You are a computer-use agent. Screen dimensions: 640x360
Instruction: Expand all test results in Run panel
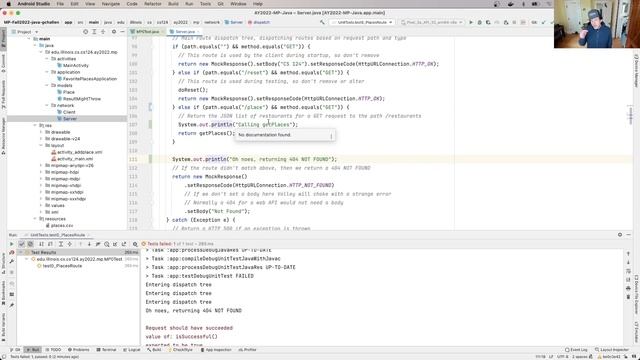click(61, 244)
